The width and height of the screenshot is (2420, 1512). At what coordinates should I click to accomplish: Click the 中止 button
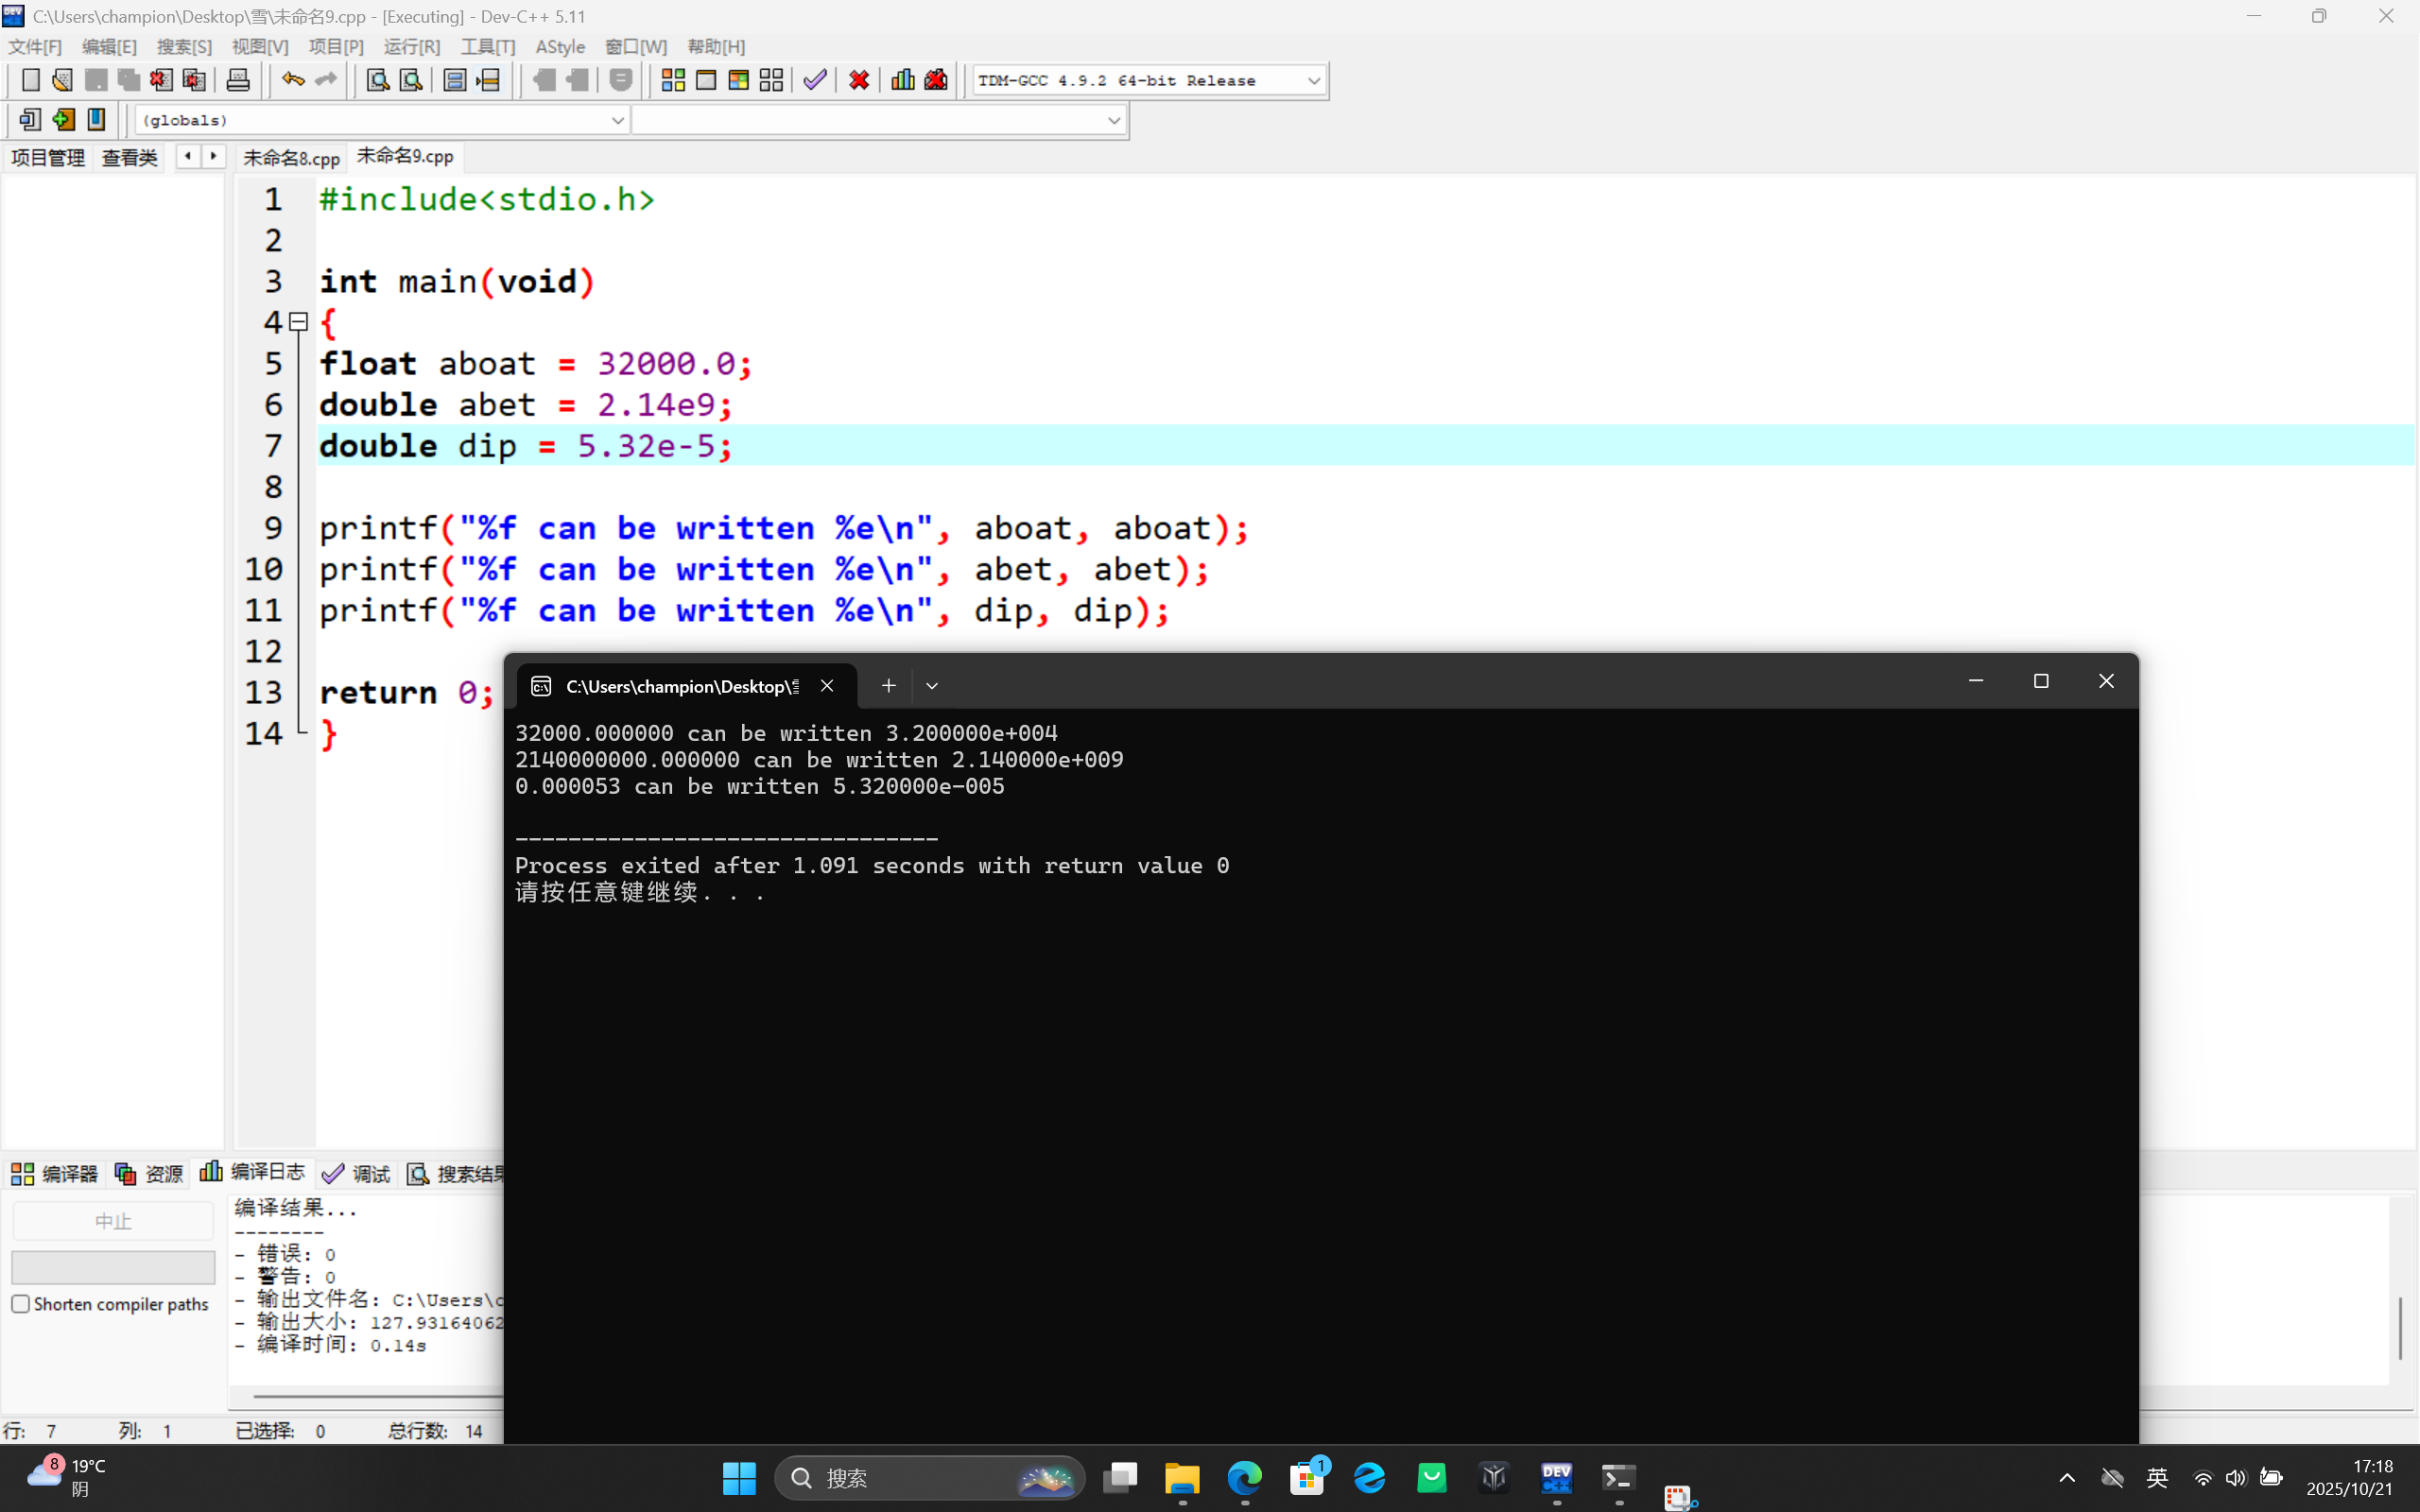click(x=113, y=1221)
